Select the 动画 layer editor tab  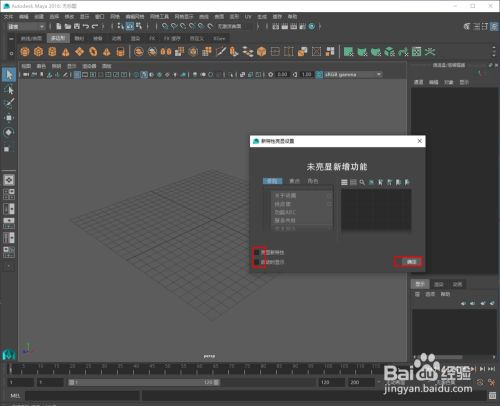pos(457,284)
